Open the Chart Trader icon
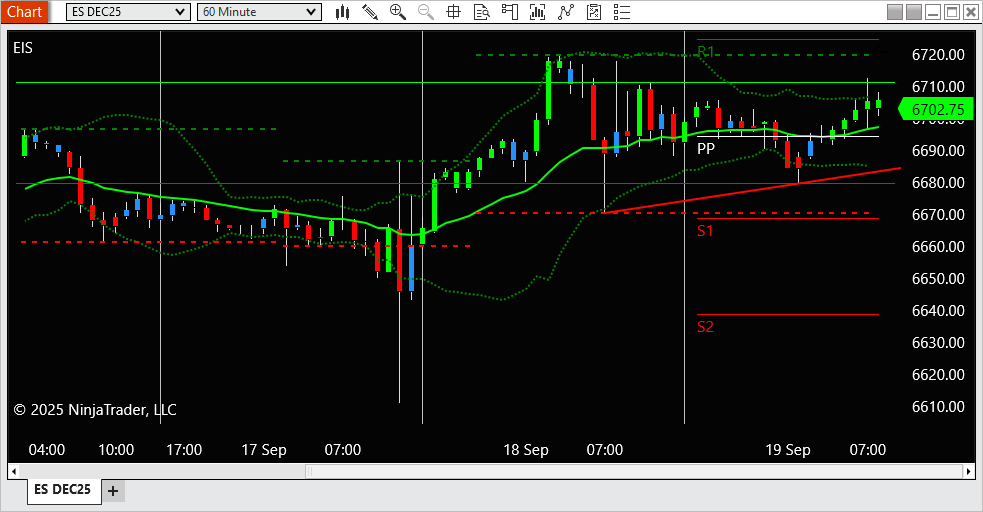The height and width of the screenshot is (512, 983). tap(510, 12)
